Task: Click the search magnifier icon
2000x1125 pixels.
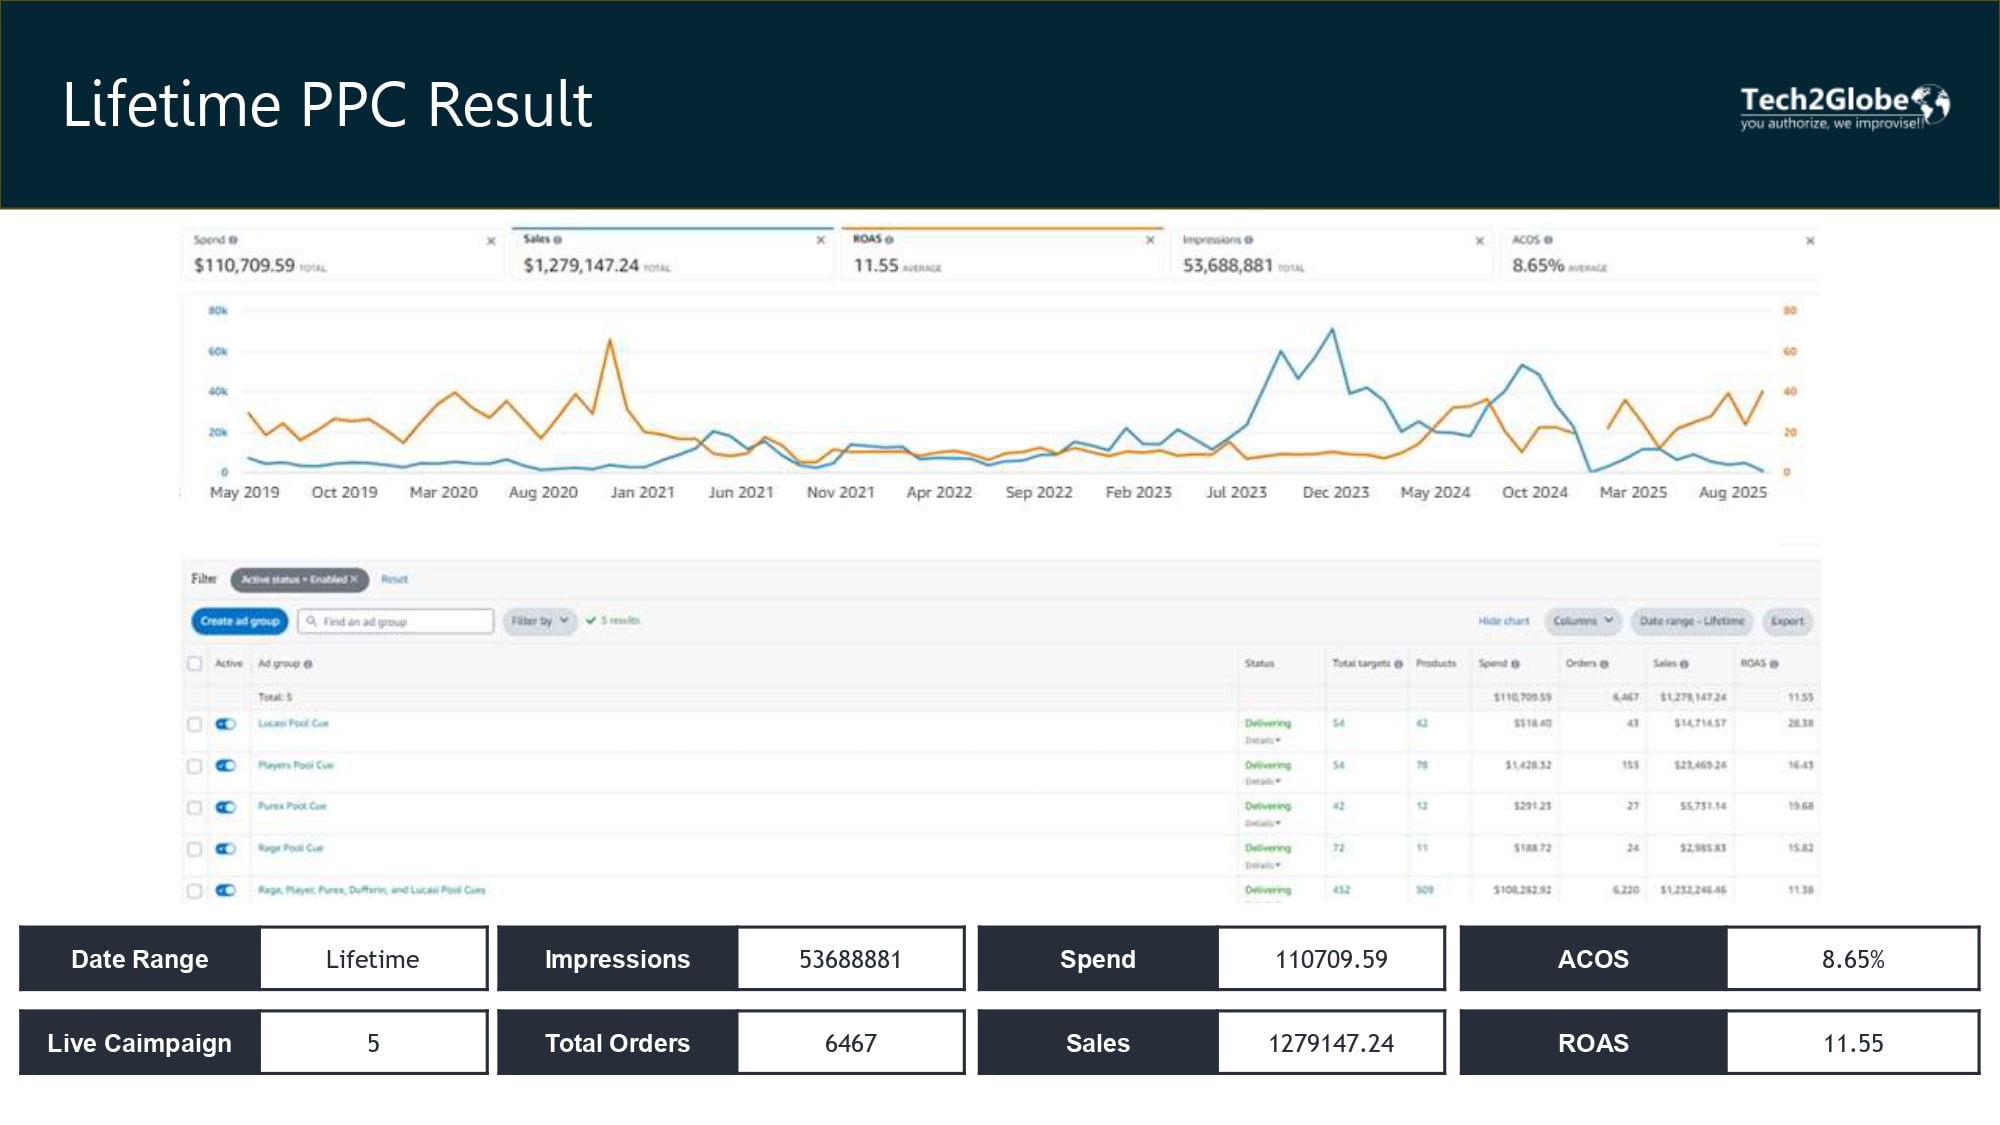Action: [312, 621]
